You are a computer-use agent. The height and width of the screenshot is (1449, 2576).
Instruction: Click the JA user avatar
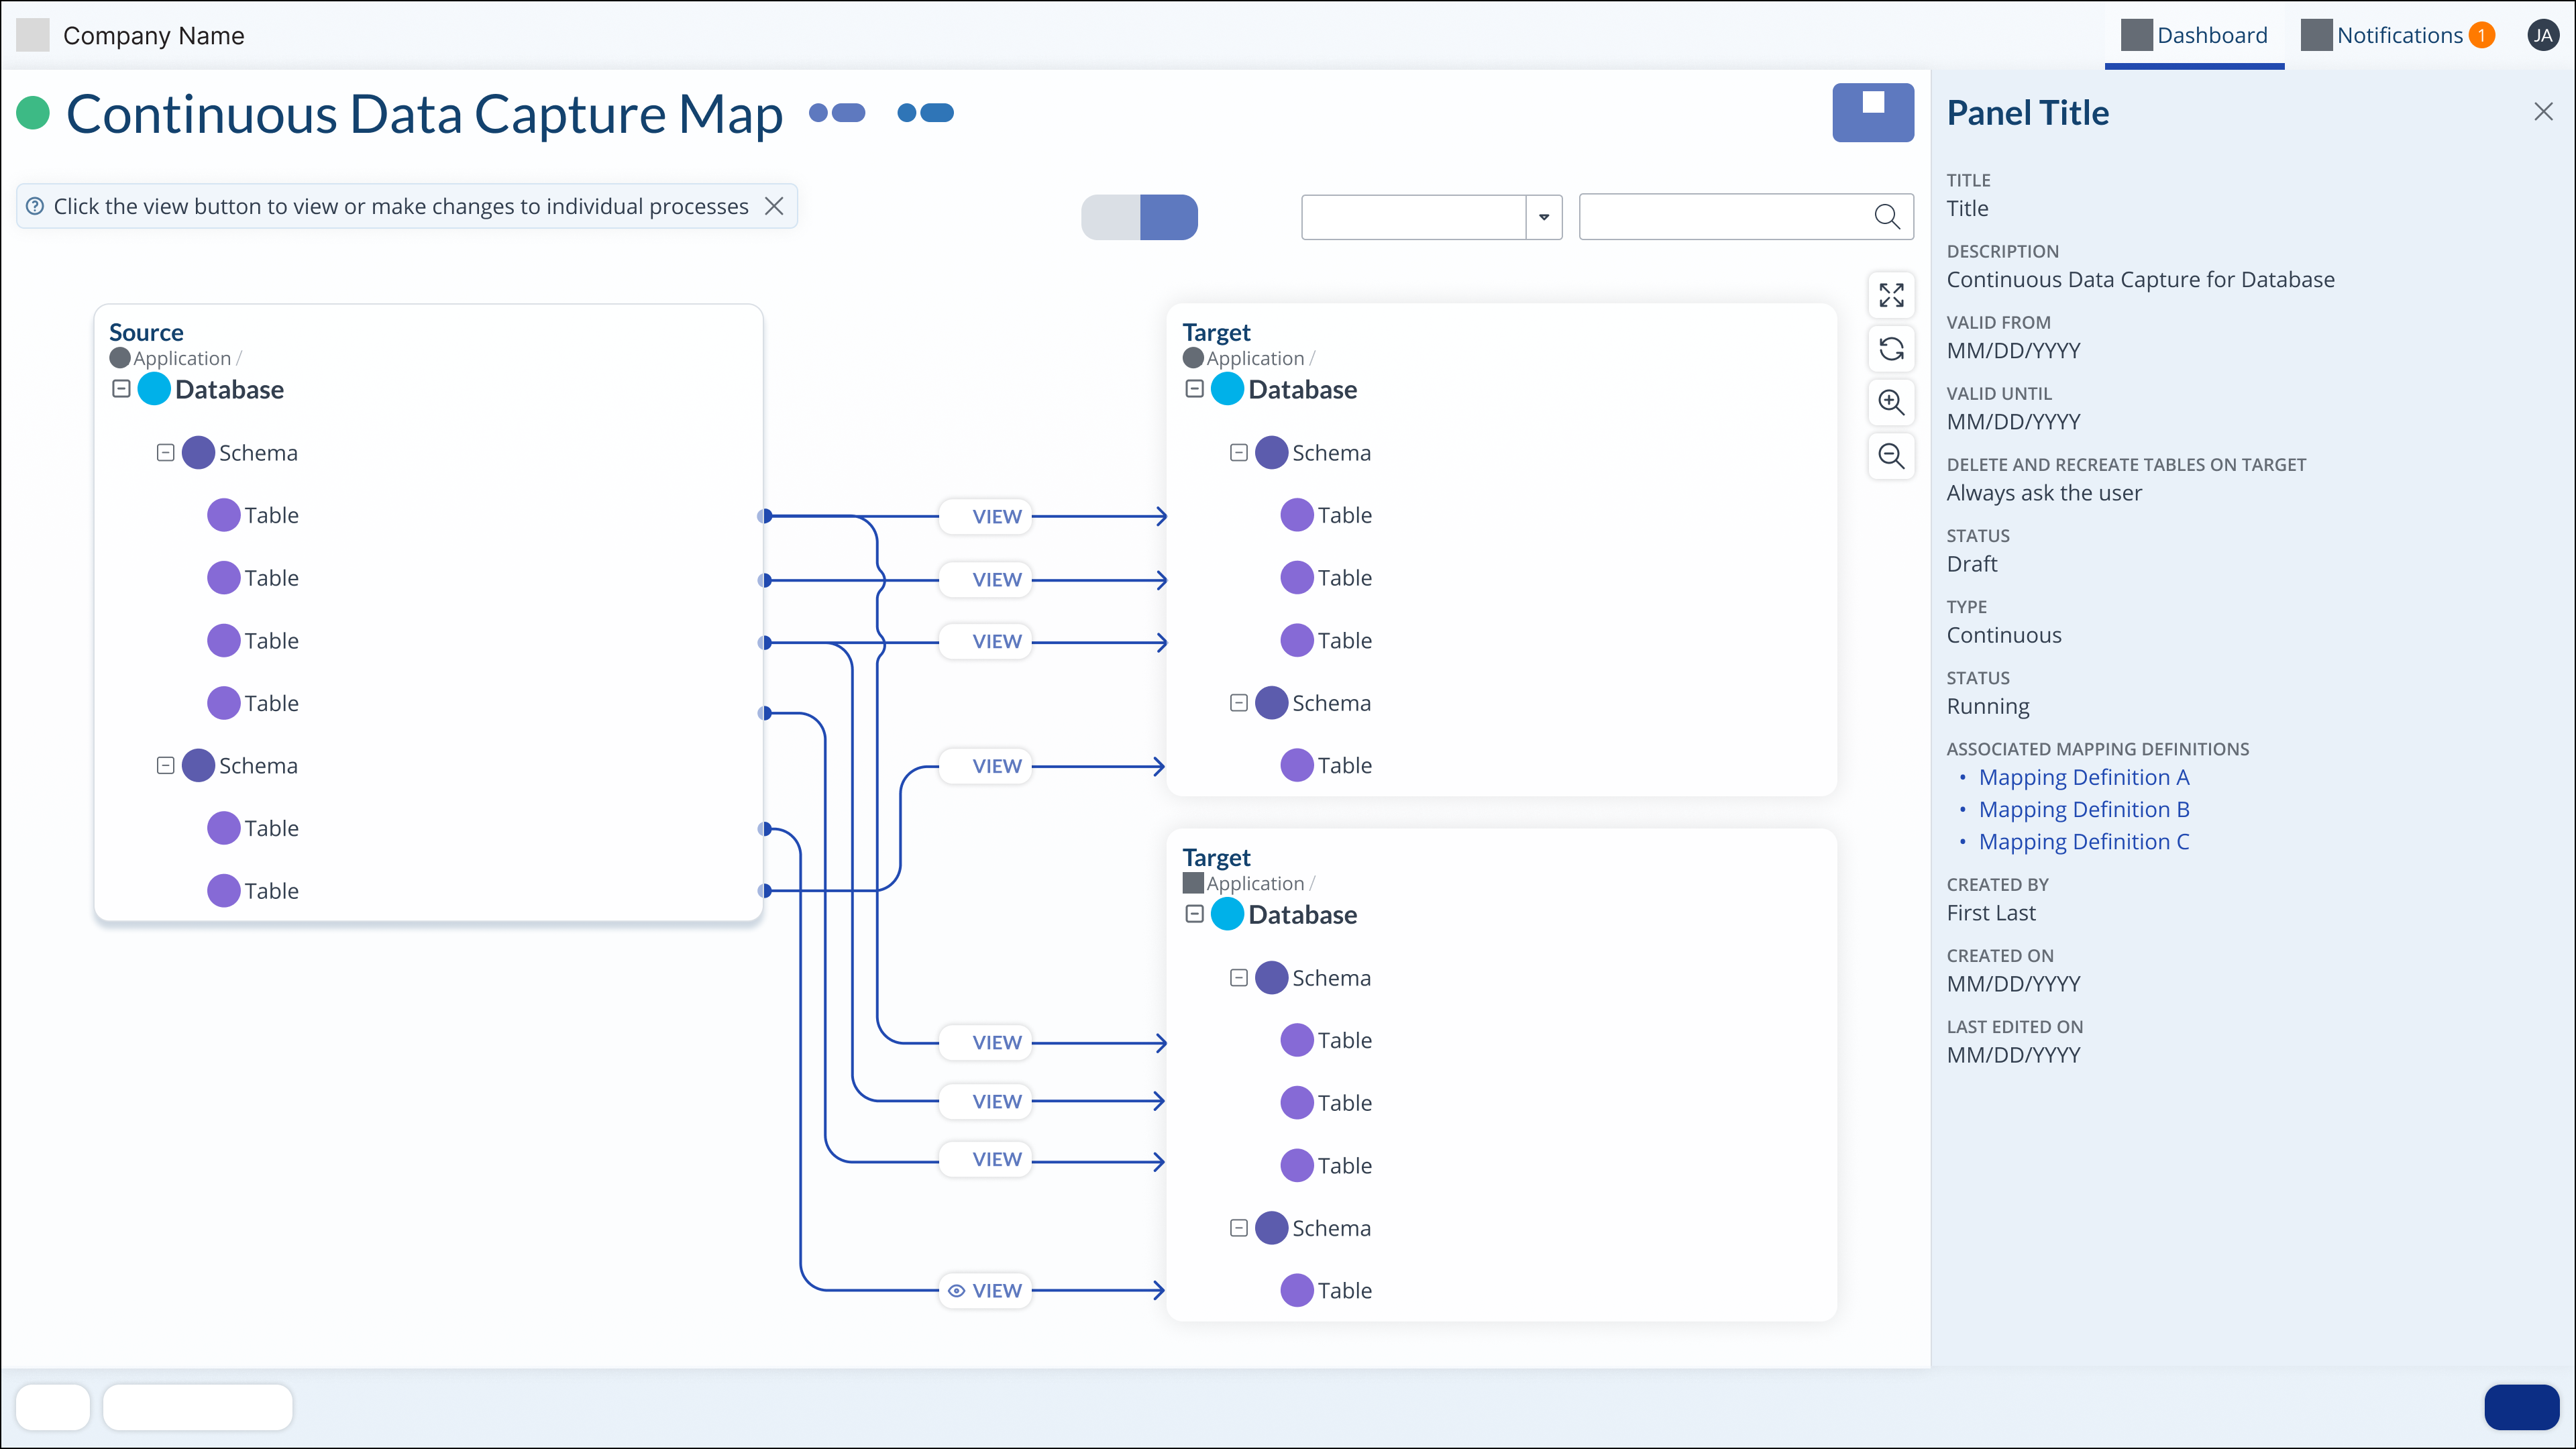[2543, 34]
